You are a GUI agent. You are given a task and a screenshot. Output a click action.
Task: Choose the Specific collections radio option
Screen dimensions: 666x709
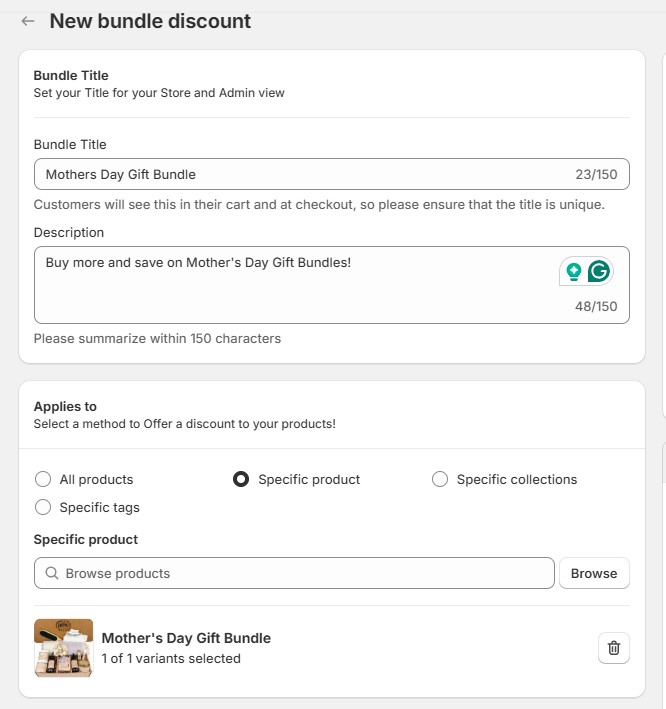pyautogui.click(x=440, y=479)
